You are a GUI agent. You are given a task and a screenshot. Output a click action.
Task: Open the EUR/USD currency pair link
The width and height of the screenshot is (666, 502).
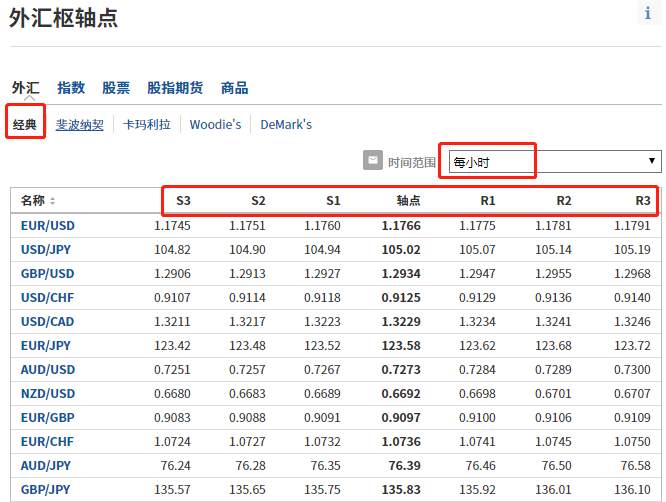[48, 226]
